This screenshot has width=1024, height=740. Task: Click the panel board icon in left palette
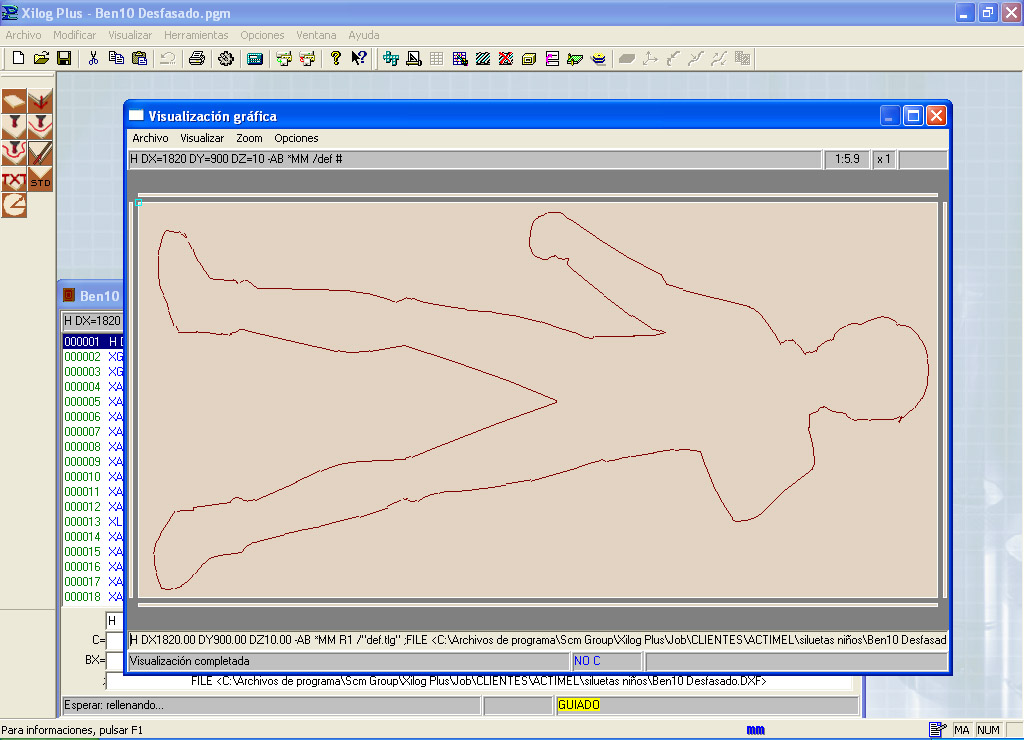point(14,102)
